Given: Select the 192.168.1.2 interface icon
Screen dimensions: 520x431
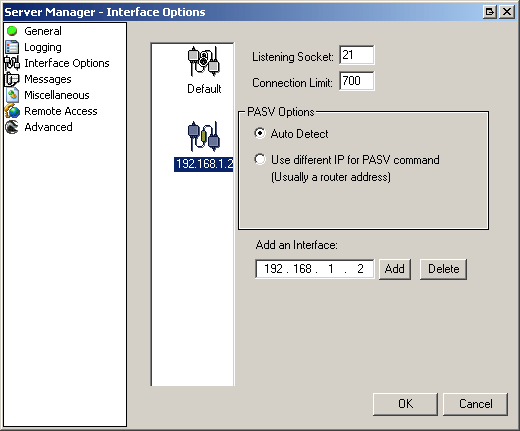Looking at the screenshot, I should click(204, 137).
